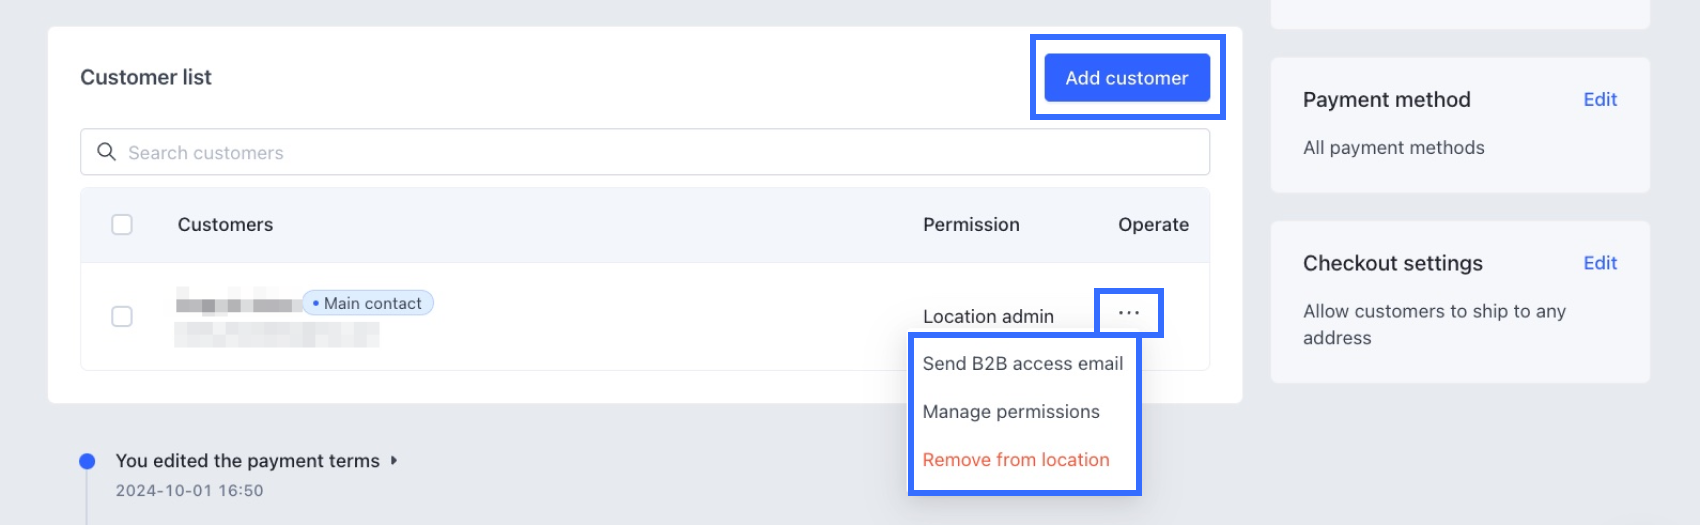Select Remove from location option
The width and height of the screenshot is (1700, 525).
1015,460
